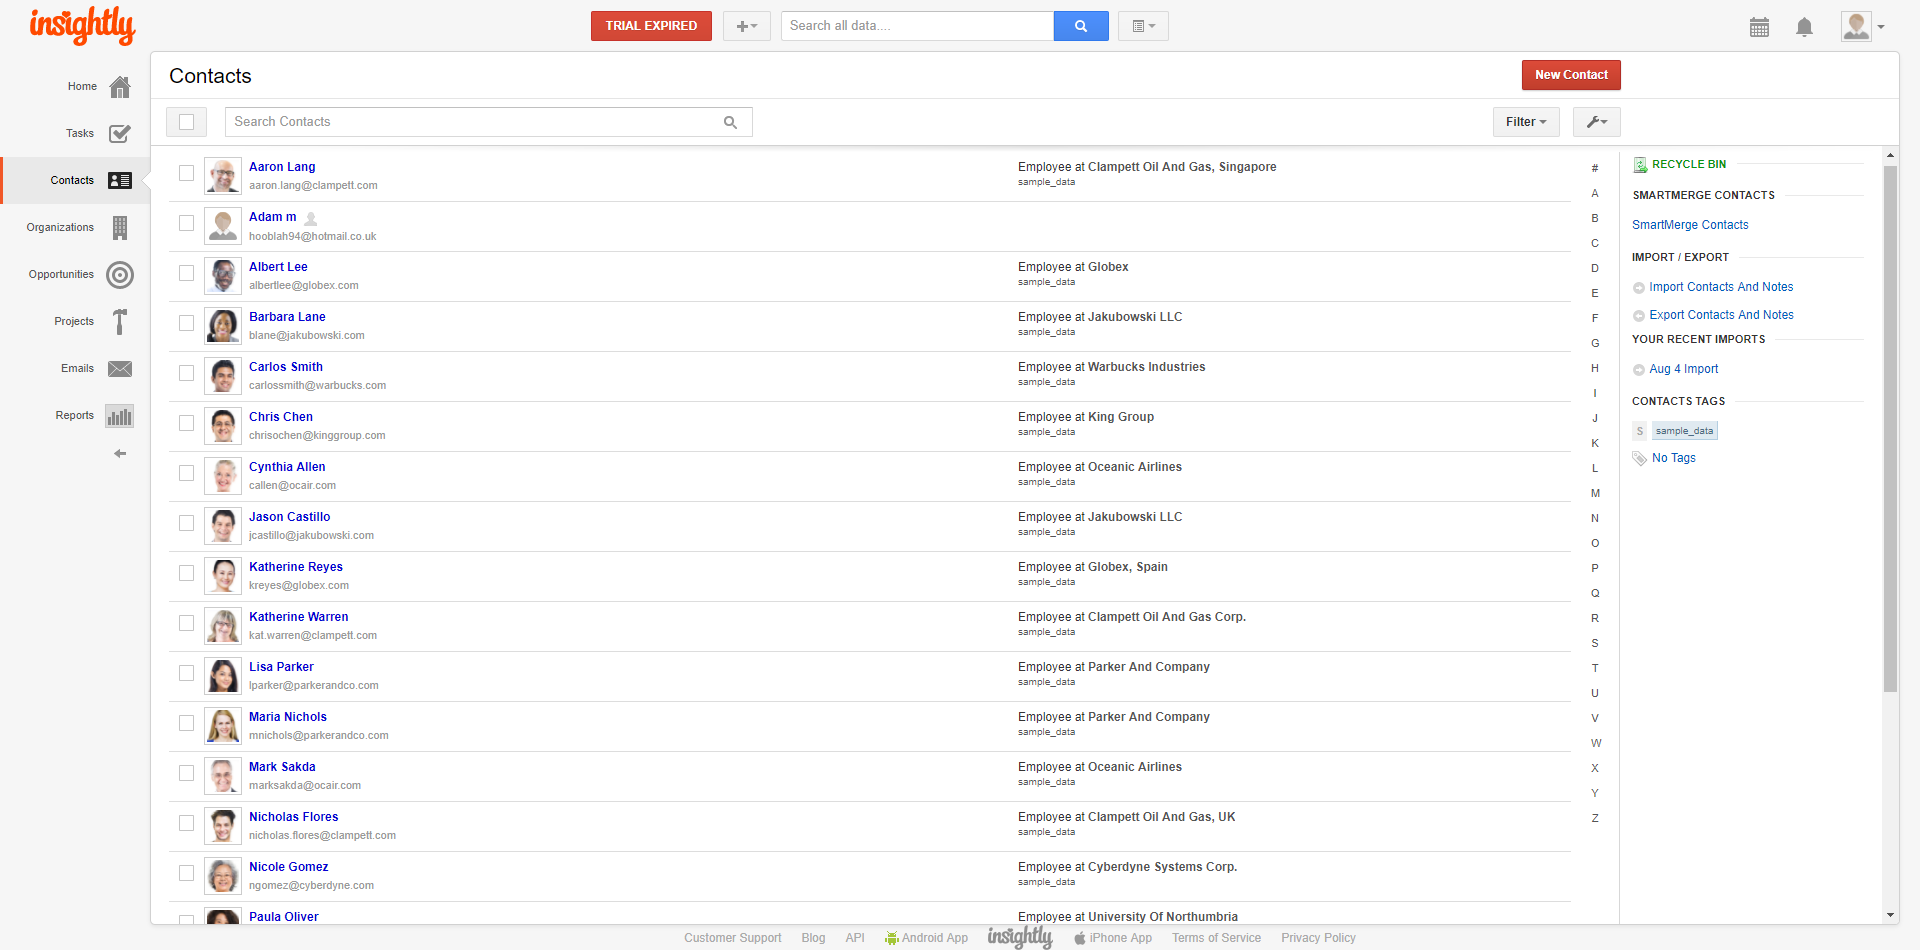Open Contacts card icon in sidebar
This screenshot has width=1920, height=950.
point(120,180)
